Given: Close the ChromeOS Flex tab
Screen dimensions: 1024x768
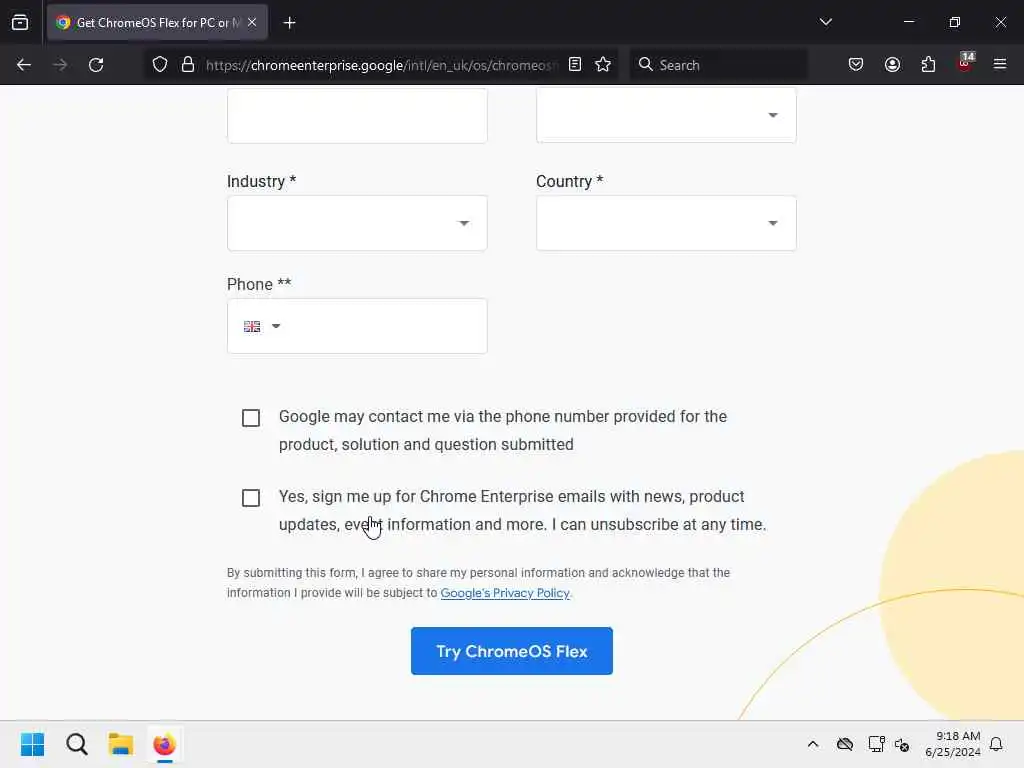Looking at the screenshot, I should pos(252,22).
